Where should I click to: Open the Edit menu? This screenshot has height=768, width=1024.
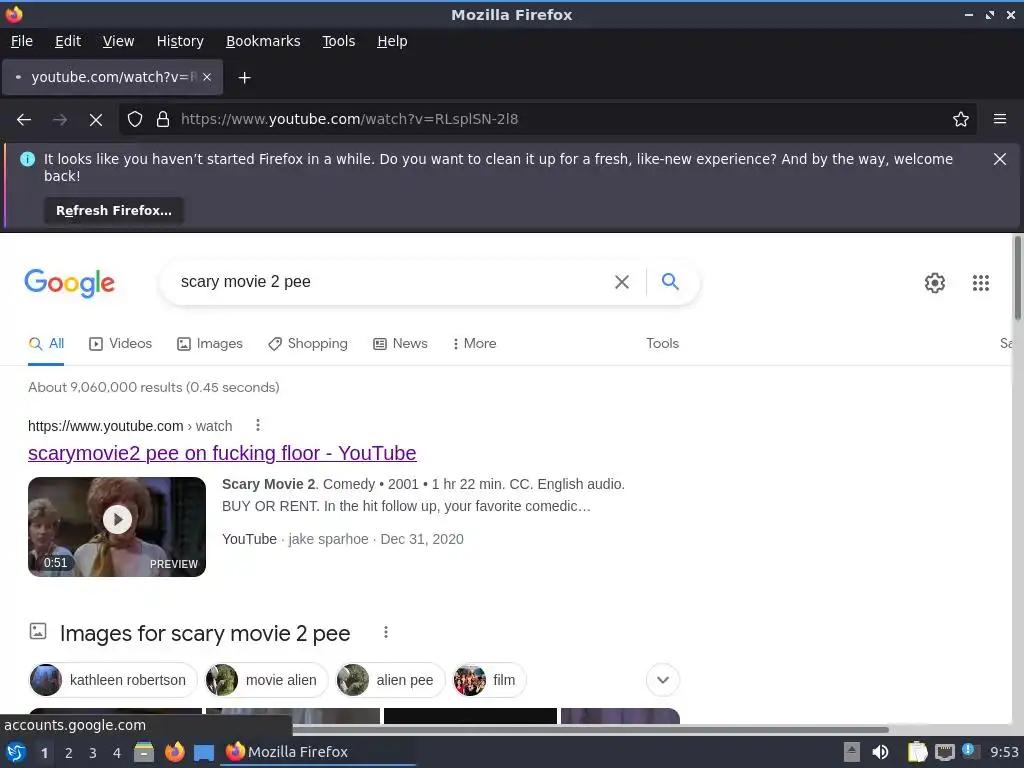click(68, 41)
